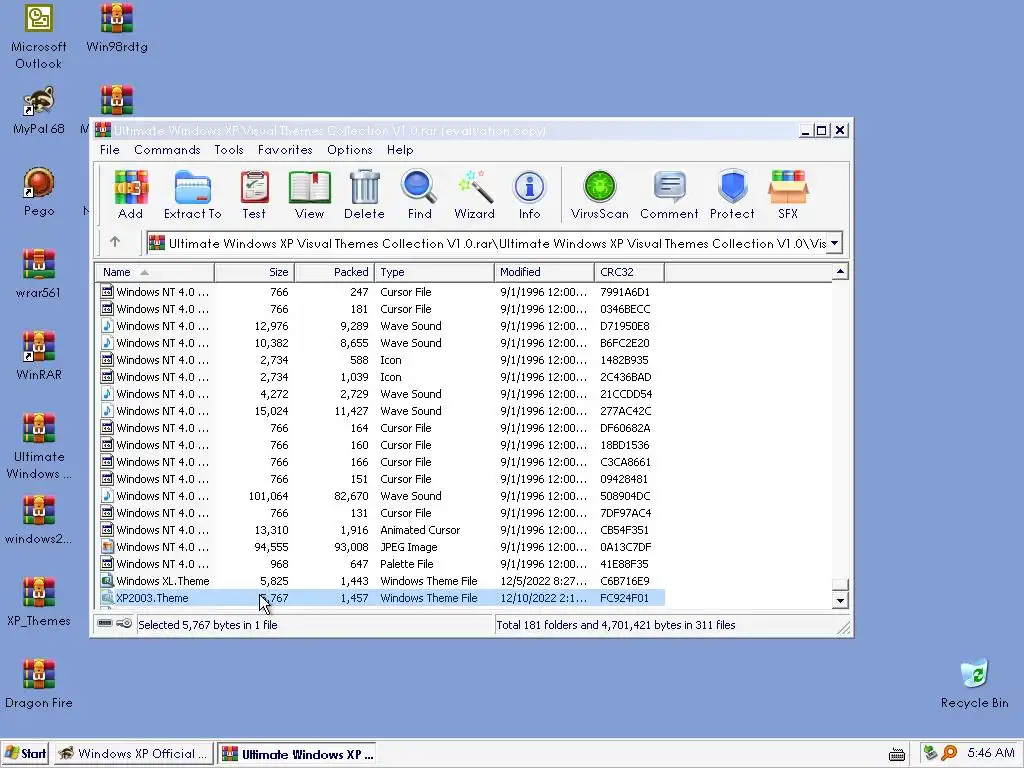Screen dimensions: 1024x768
Task: Click the Delete trash can icon
Action: tap(364, 195)
